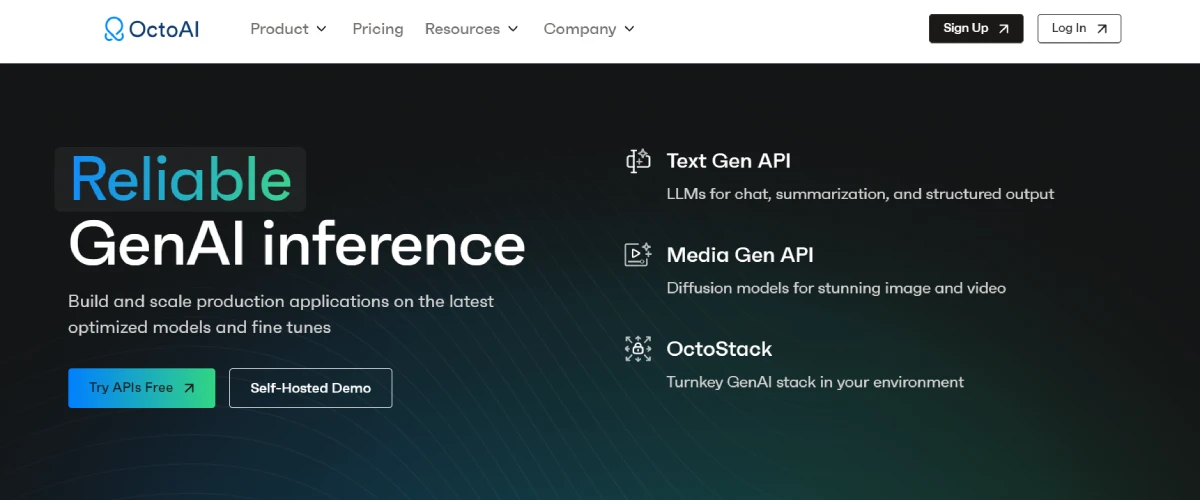Open the Text Gen API heading link

(x=728, y=161)
